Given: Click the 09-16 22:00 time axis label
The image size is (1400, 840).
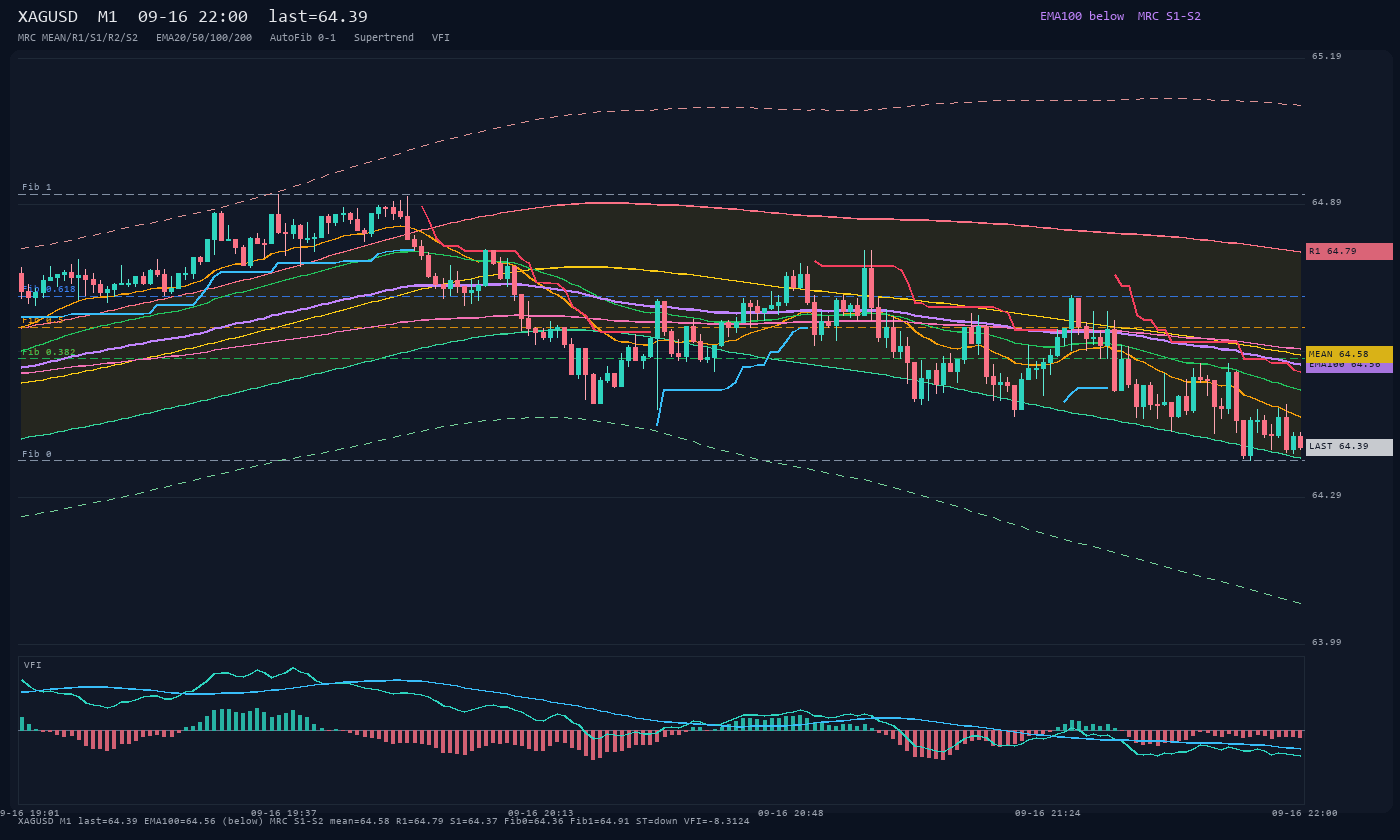Looking at the screenshot, I should (x=1305, y=813).
